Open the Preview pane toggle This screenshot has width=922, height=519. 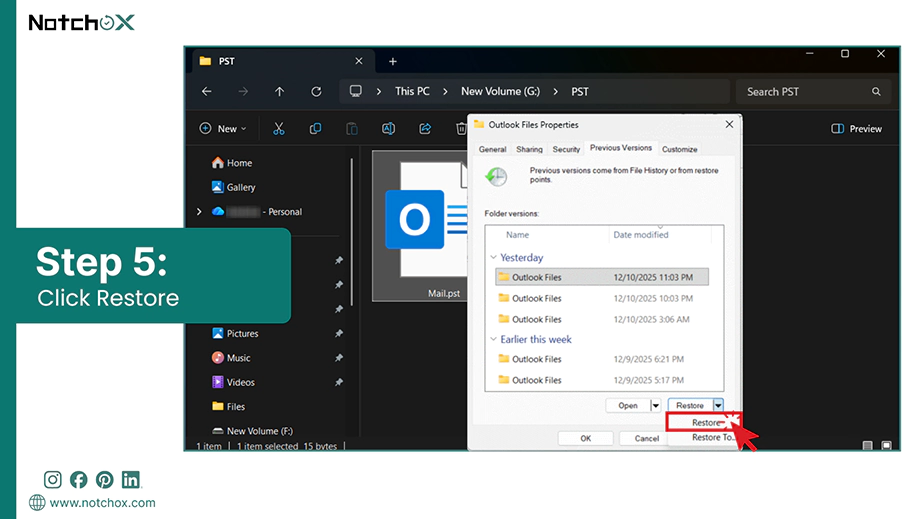click(856, 129)
